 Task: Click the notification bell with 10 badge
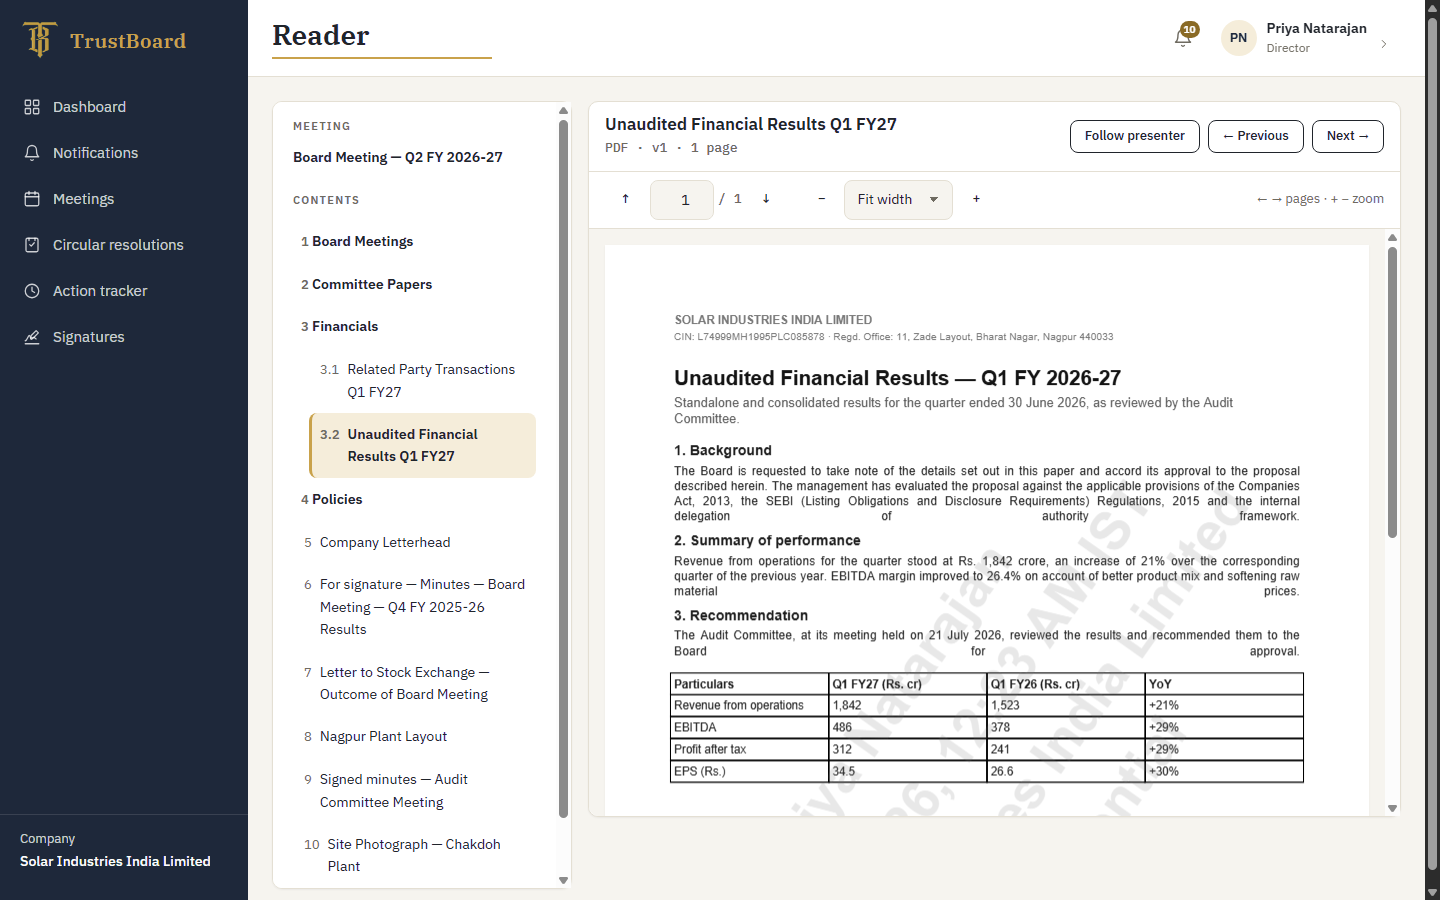pyautogui.click(x=1184, y=37)
